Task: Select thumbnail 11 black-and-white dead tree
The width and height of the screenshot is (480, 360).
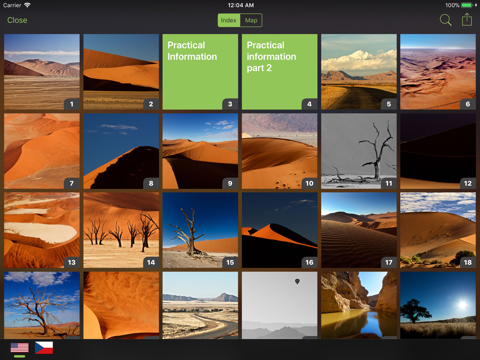Action: pyautogui.click(x=359, y=151)
